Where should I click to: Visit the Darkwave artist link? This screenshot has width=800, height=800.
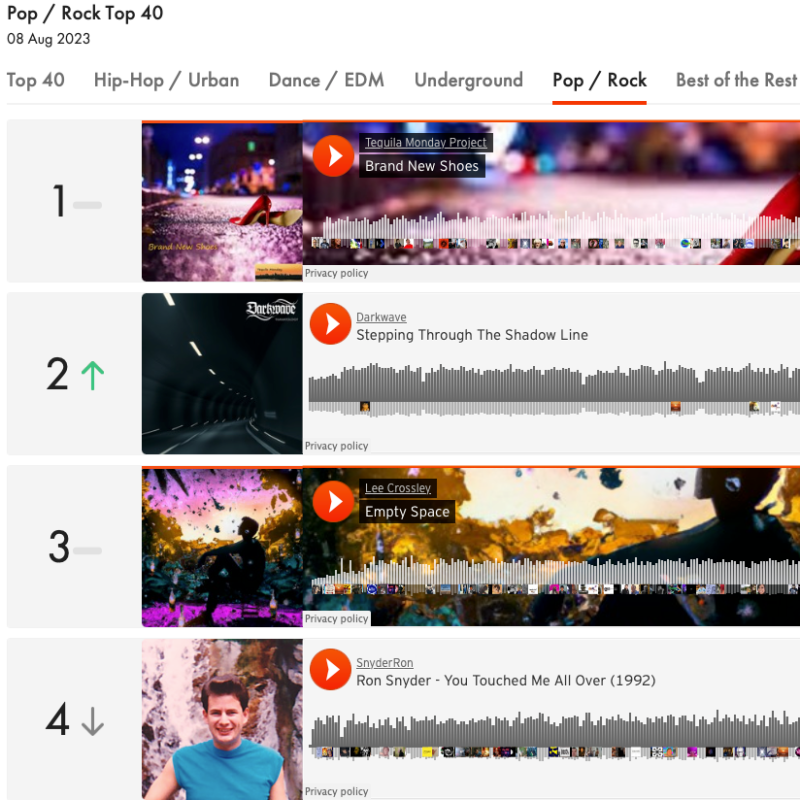click(381, 317)
